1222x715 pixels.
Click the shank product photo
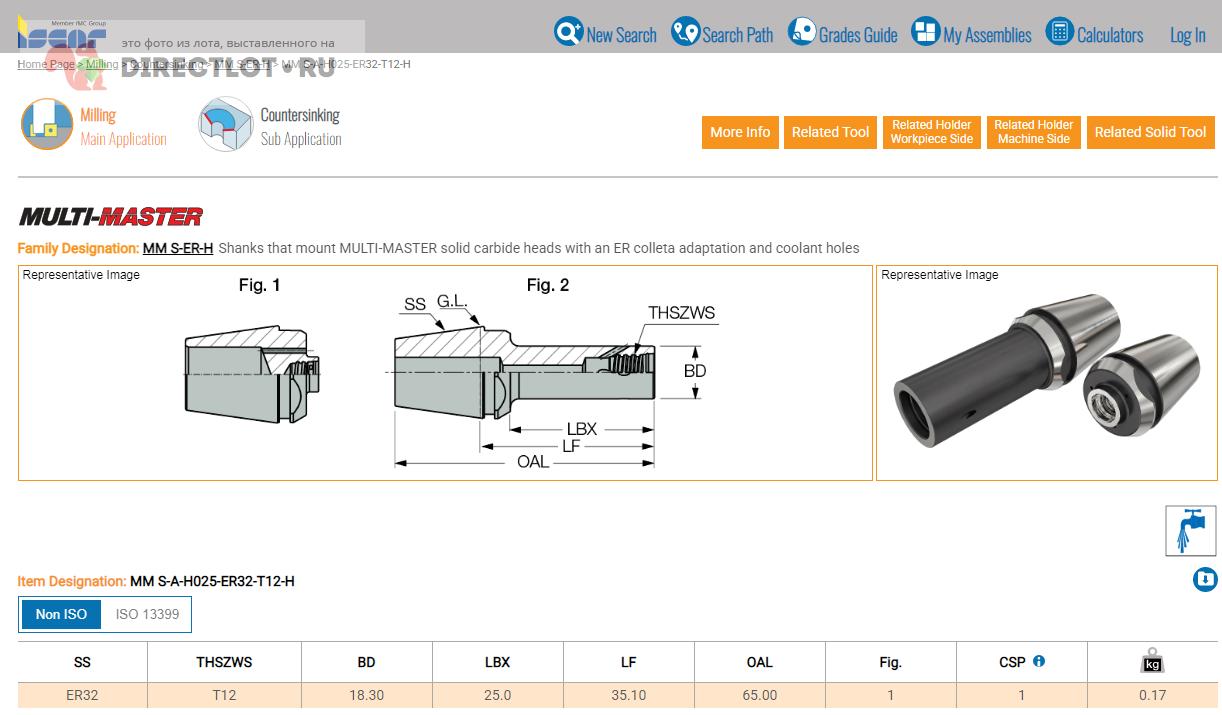point(1047,373)
